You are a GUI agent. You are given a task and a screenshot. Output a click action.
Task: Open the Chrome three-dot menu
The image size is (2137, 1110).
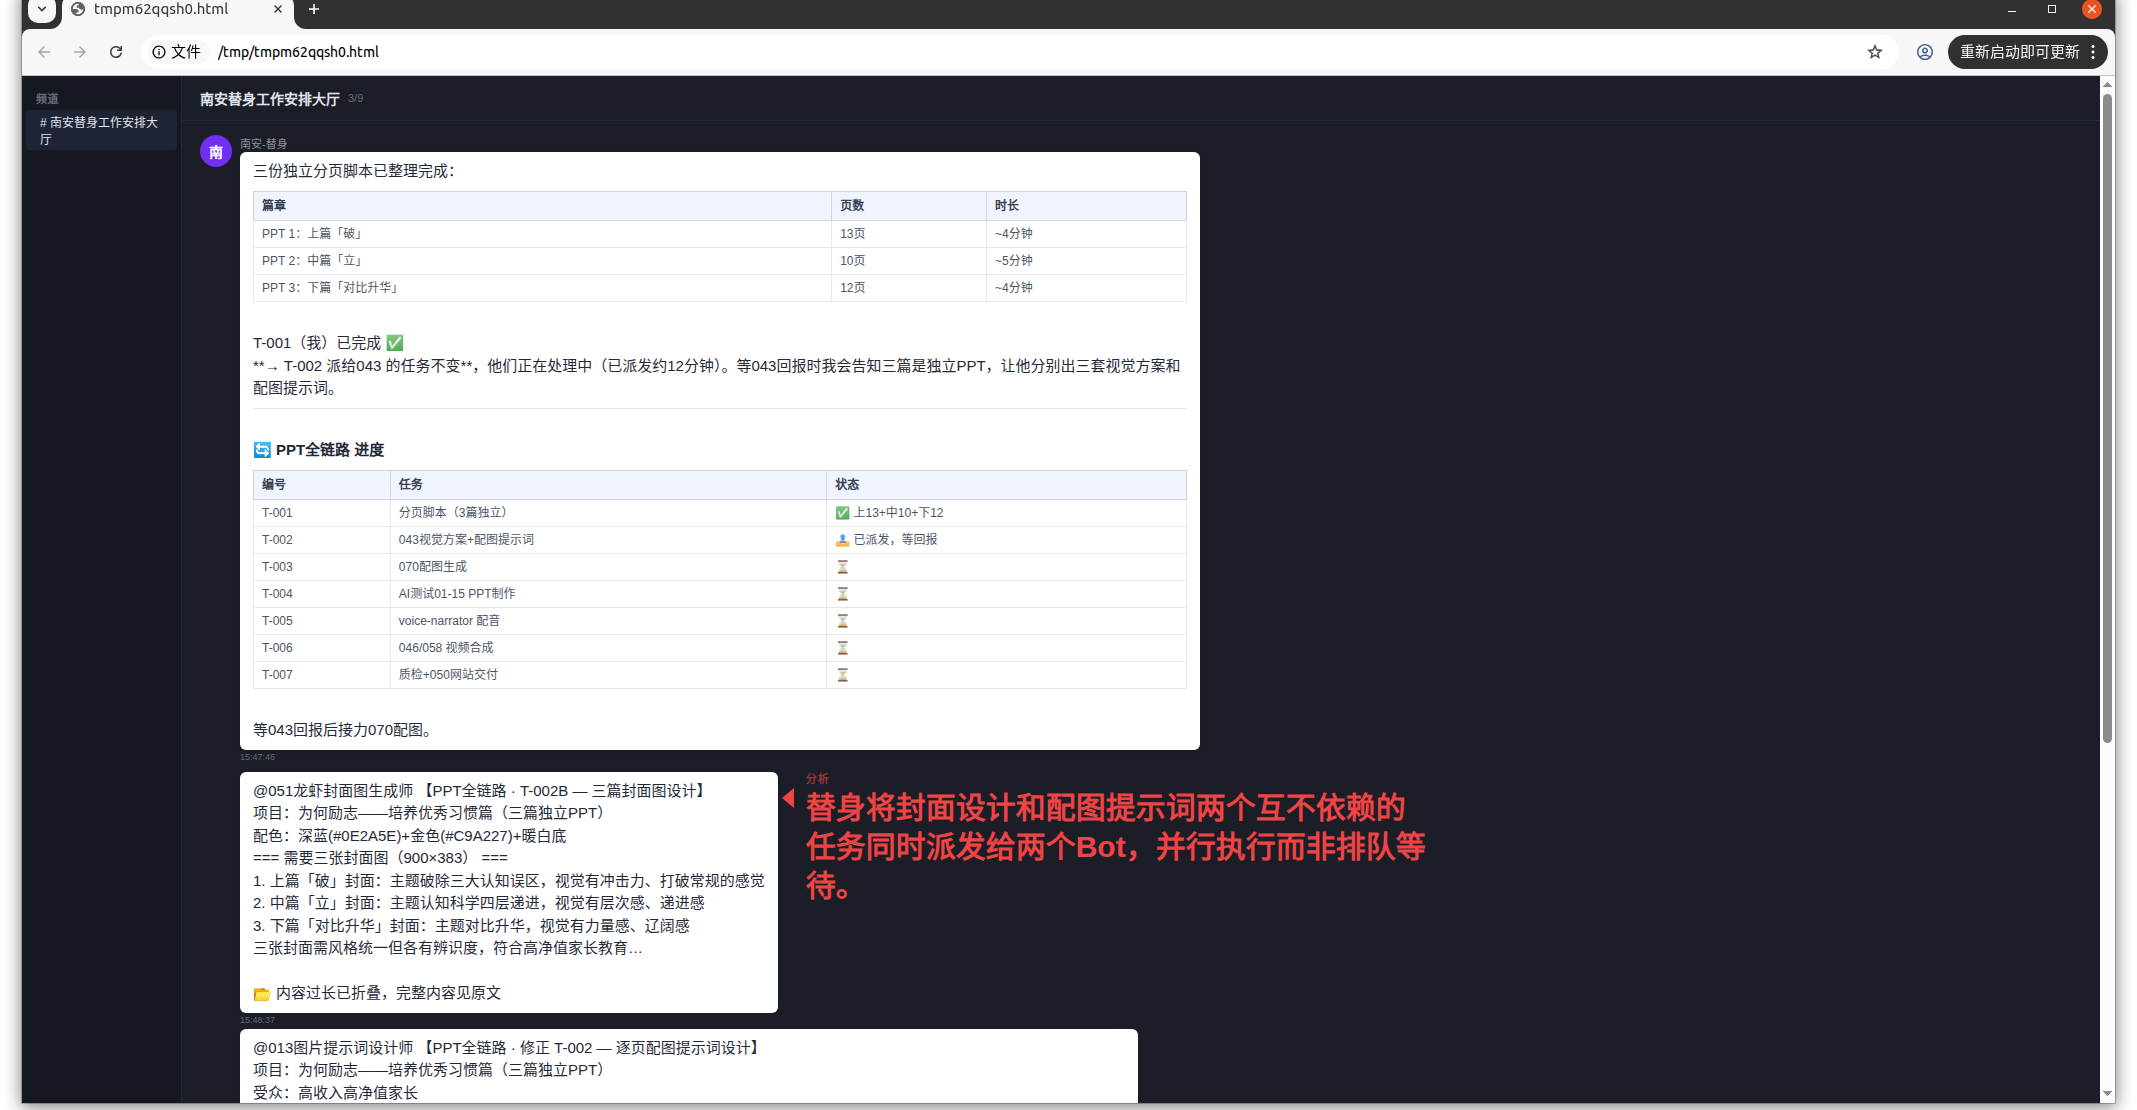(2093, 52)
